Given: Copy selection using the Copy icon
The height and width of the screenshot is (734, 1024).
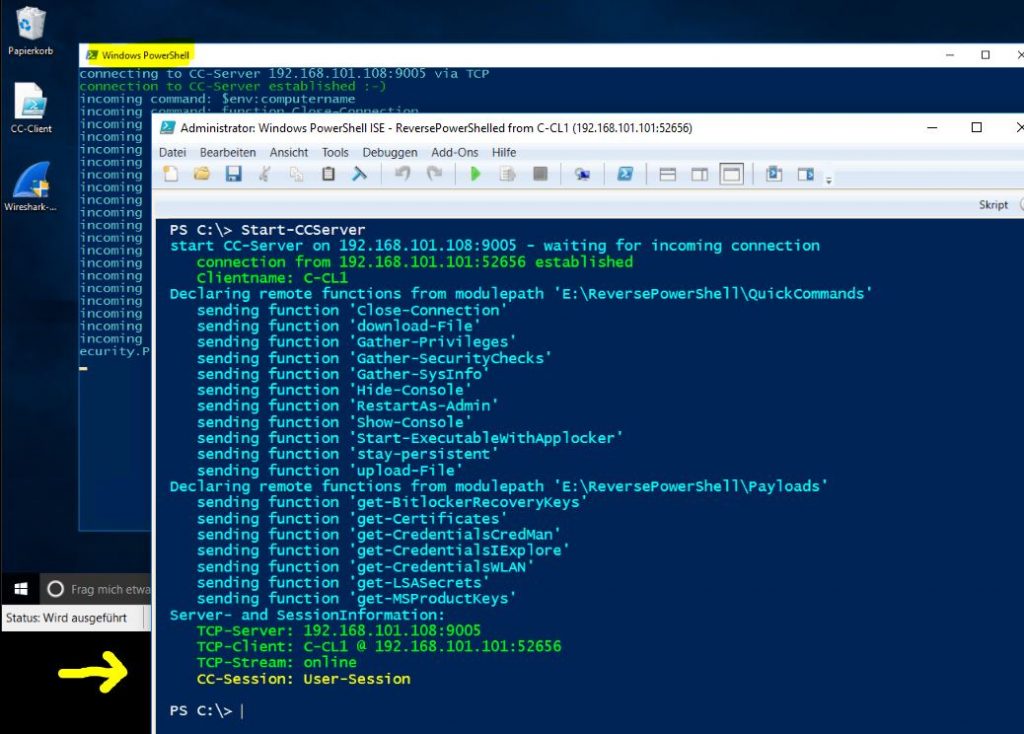Looking at the screenshot, I should tap(296, 174).
